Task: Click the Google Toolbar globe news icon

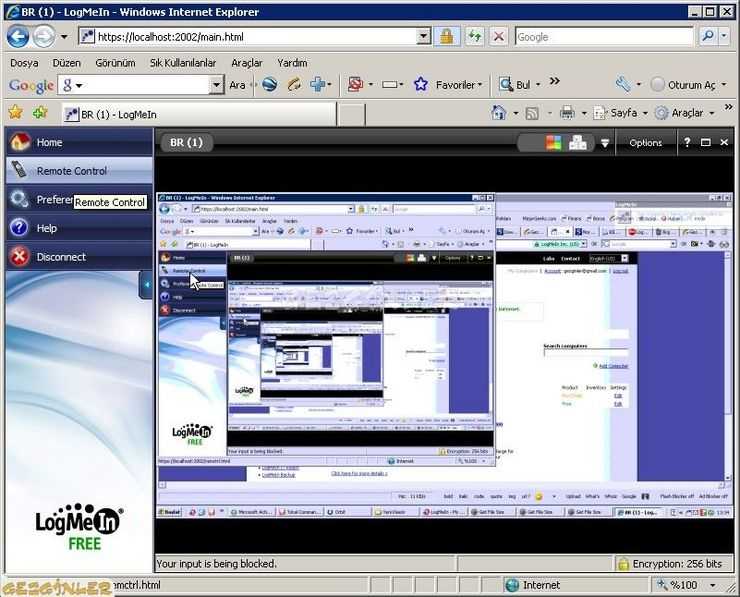Action: pos(269,84)
